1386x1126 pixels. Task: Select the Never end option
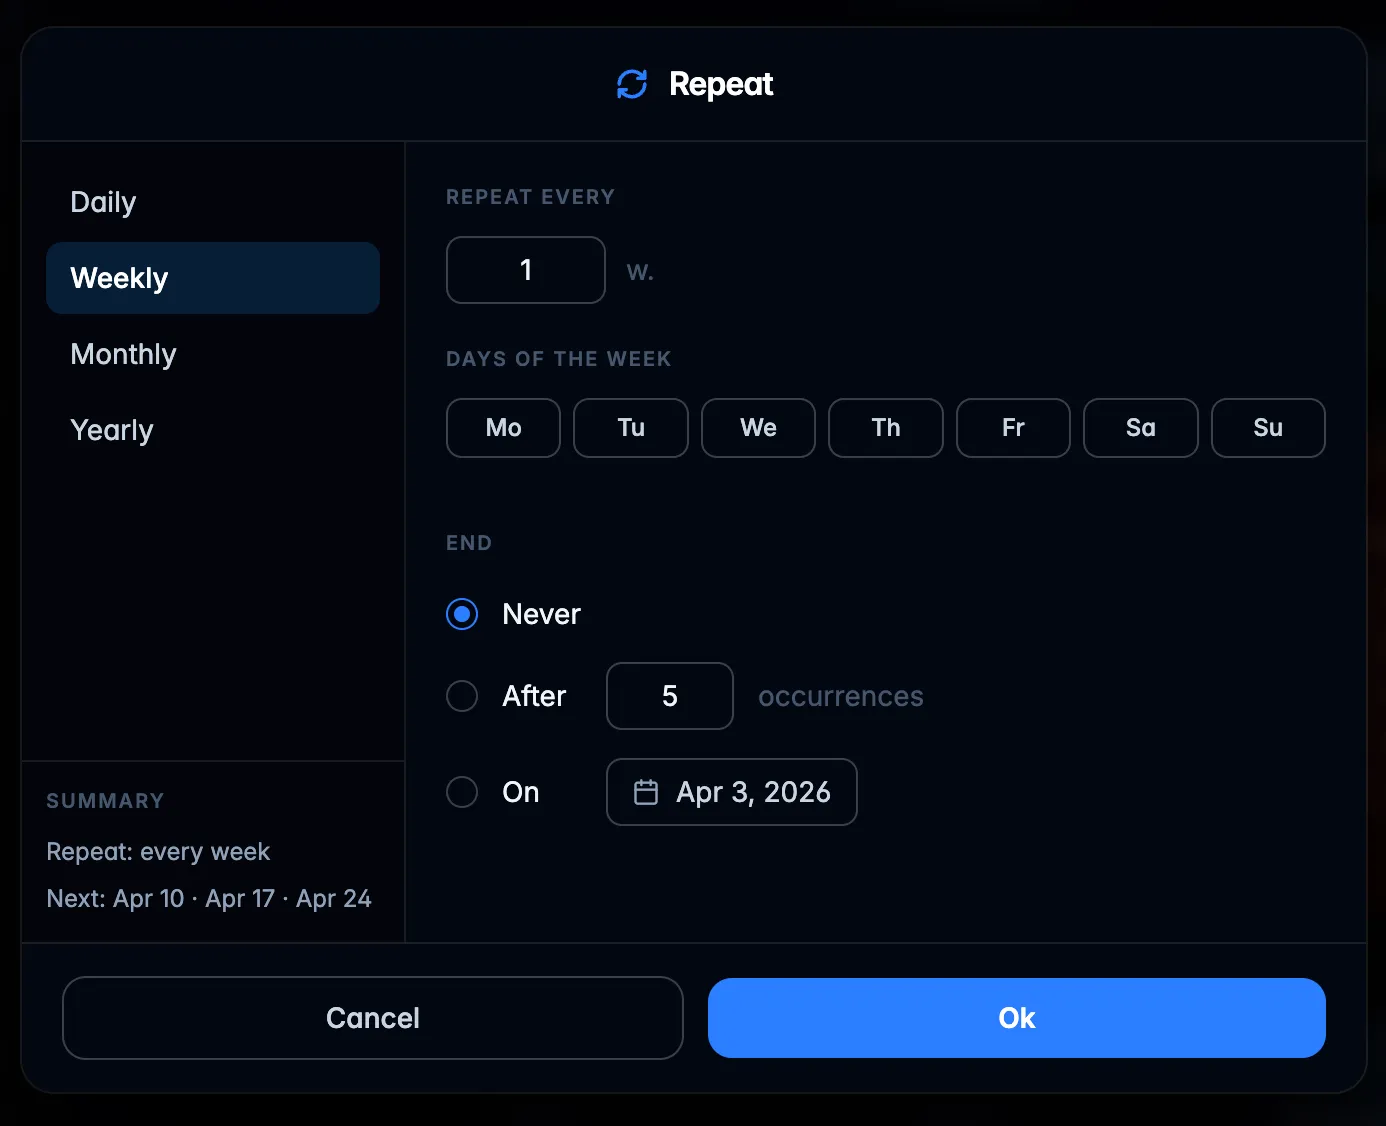tap(461, 614)
